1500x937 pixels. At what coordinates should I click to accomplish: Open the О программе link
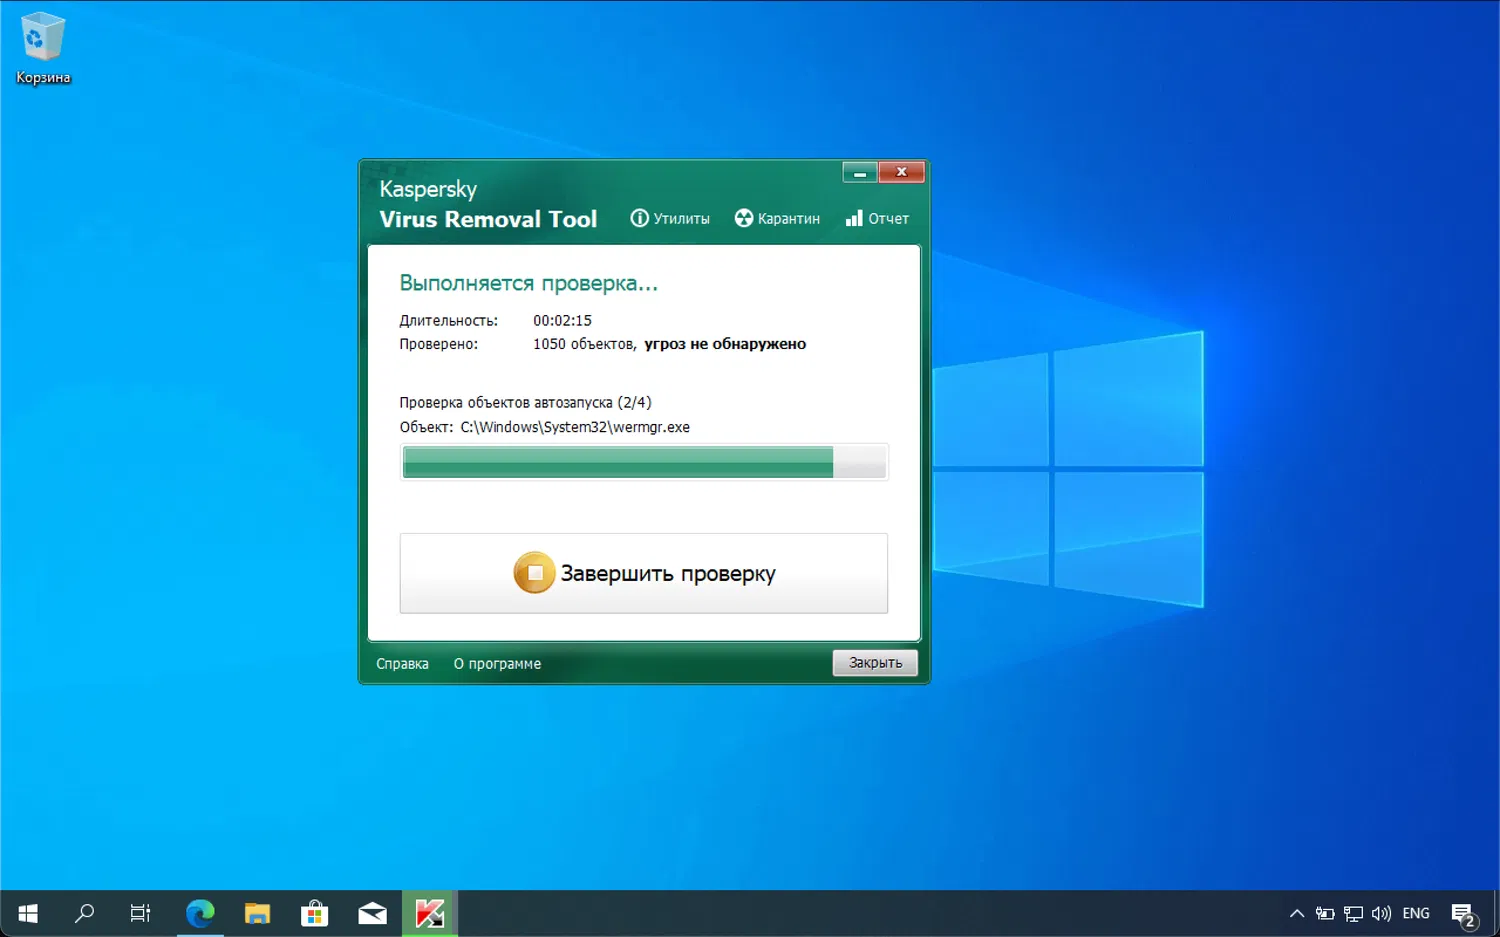pyautogui.click(x=497, y=664)
